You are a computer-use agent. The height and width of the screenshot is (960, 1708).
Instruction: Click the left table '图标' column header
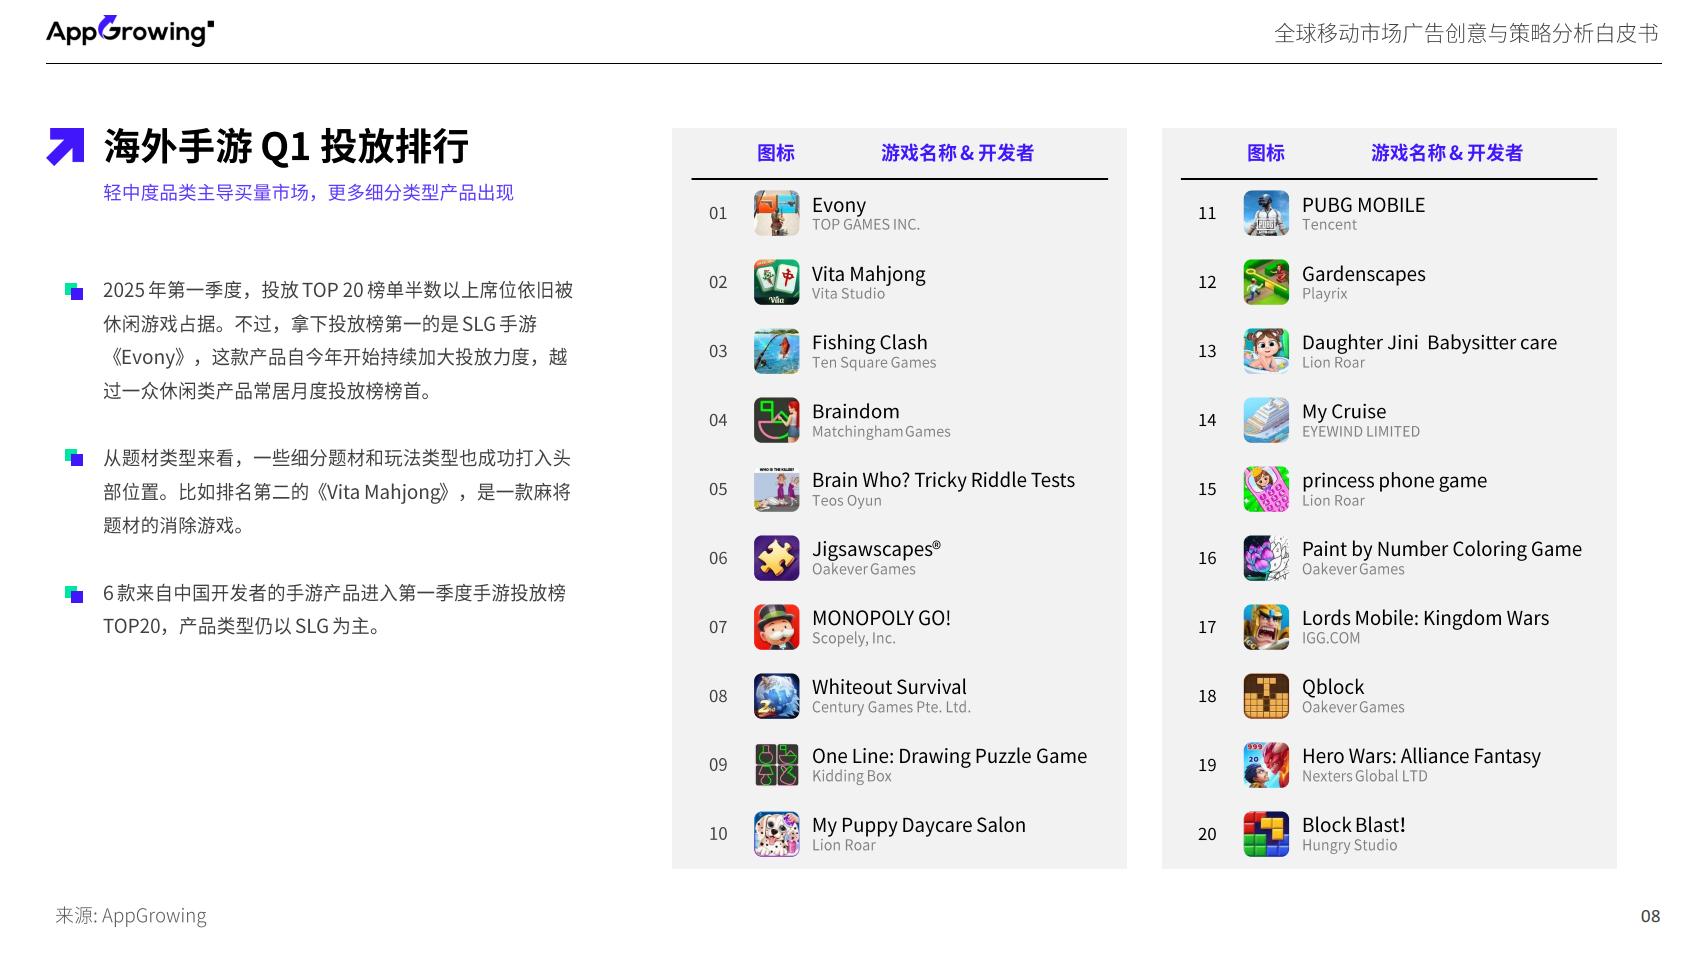pos(776,153)
